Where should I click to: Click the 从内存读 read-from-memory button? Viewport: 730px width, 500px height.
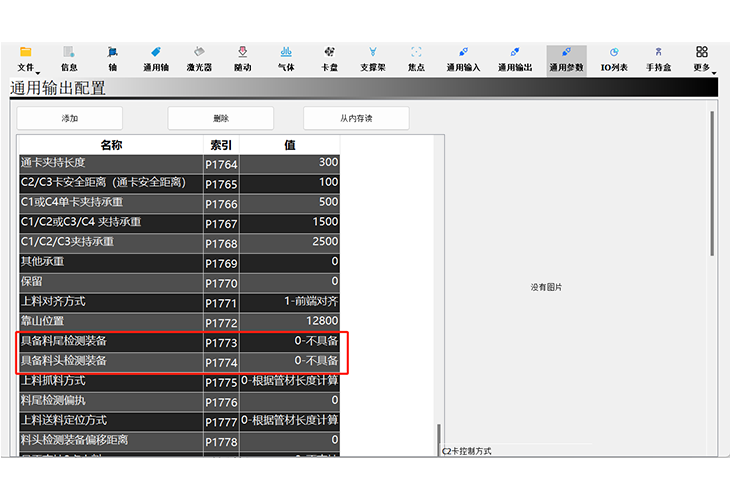(356, 118)
